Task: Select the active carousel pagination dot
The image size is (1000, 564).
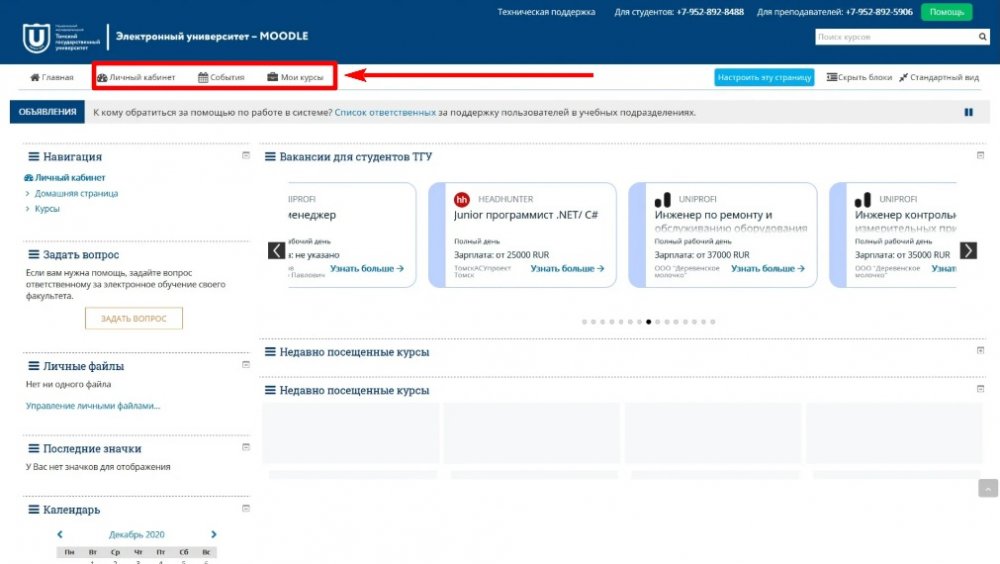Action: tap(649, 322)
